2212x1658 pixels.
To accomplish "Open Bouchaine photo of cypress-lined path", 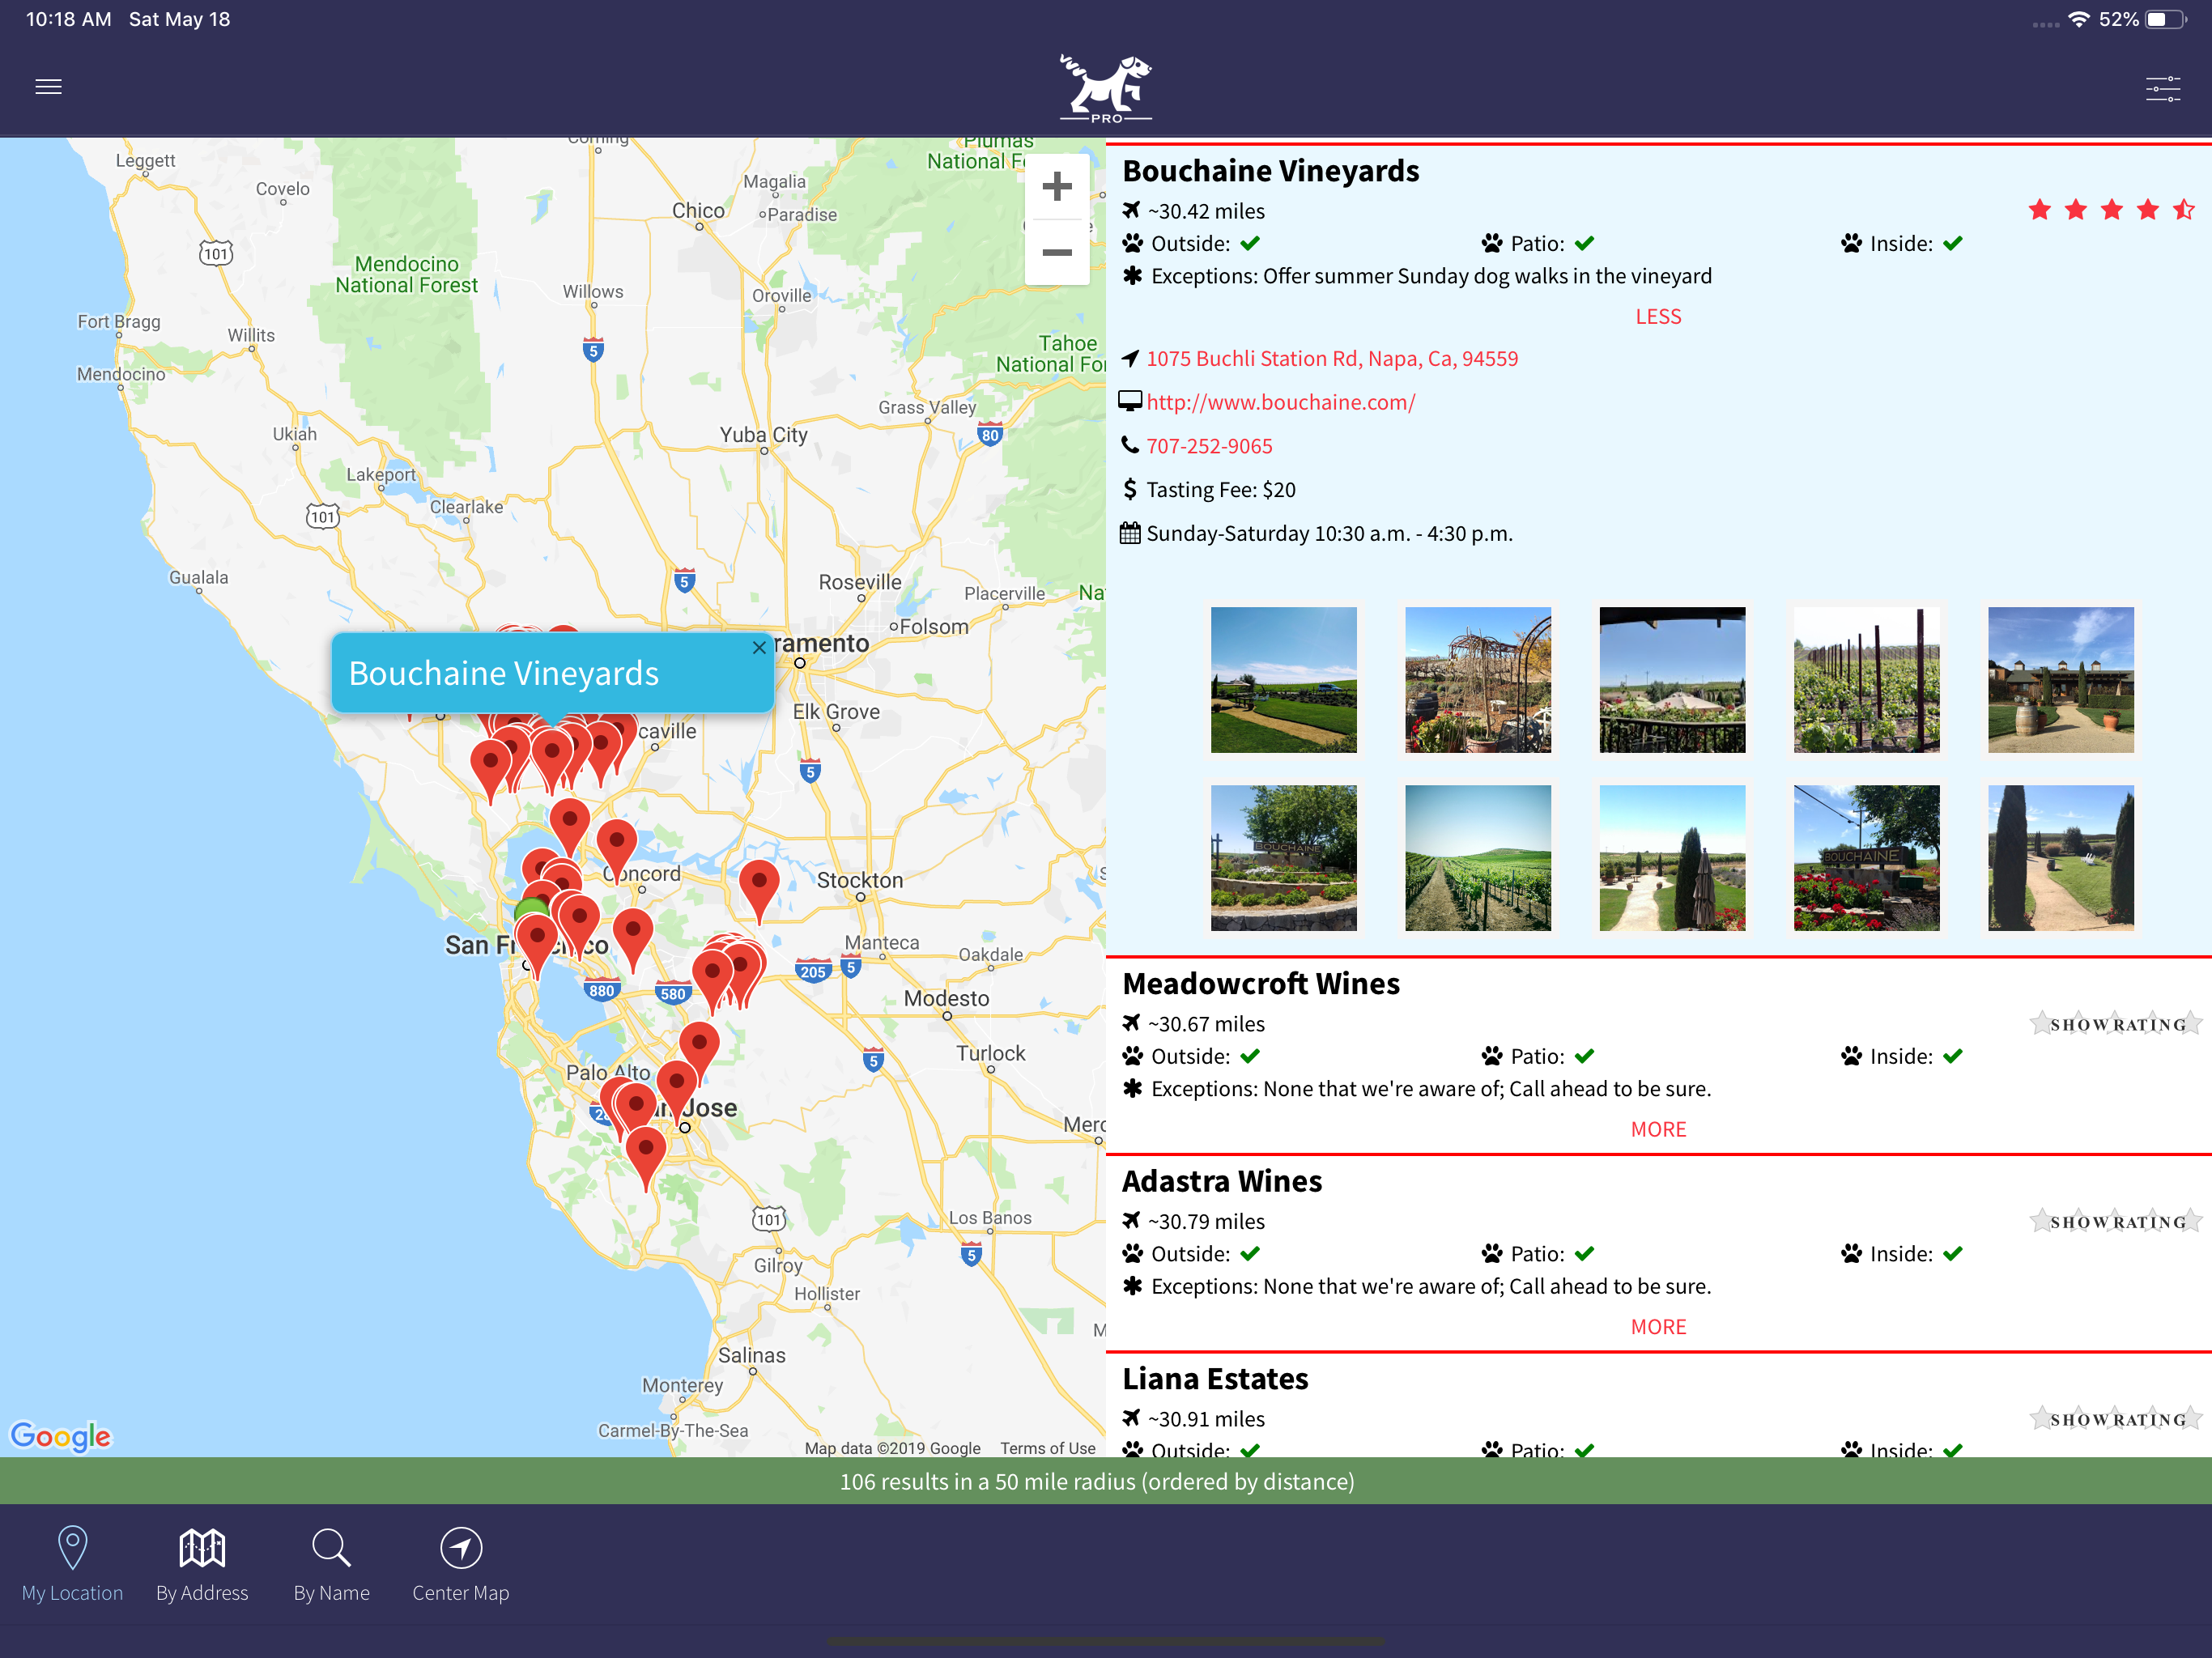I will [2061, 858].
